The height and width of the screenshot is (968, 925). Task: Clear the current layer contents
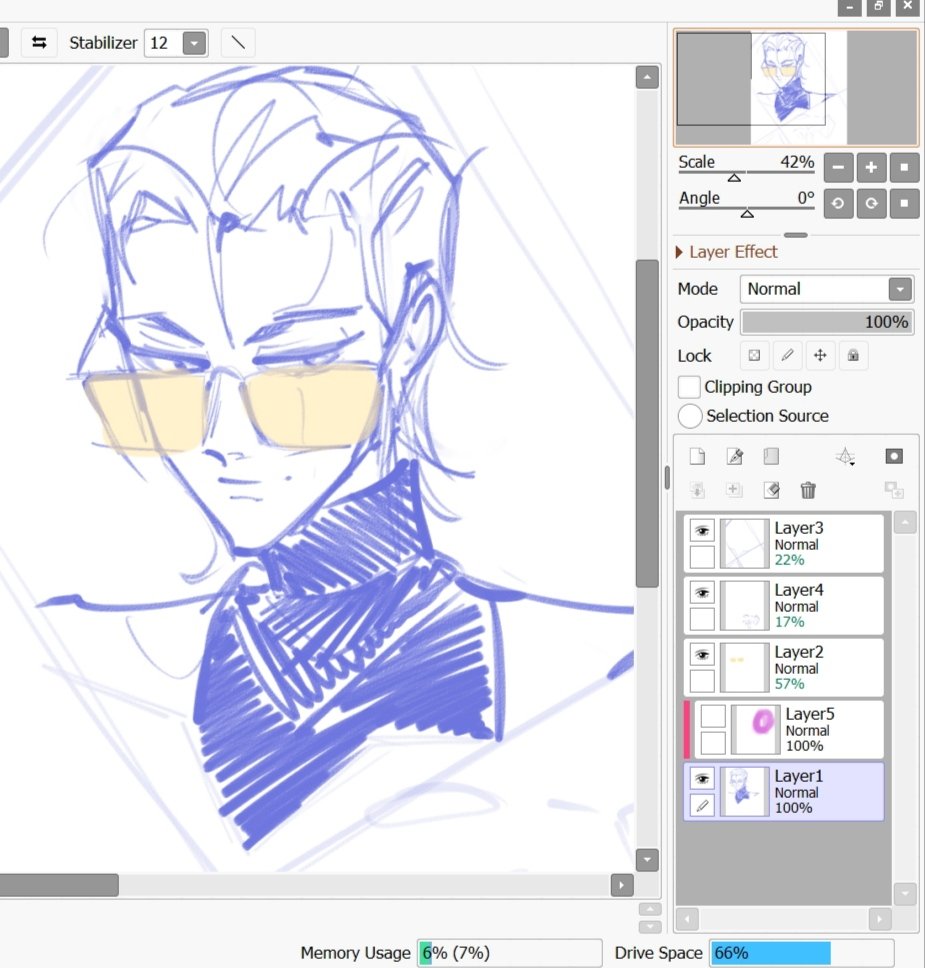771,490
